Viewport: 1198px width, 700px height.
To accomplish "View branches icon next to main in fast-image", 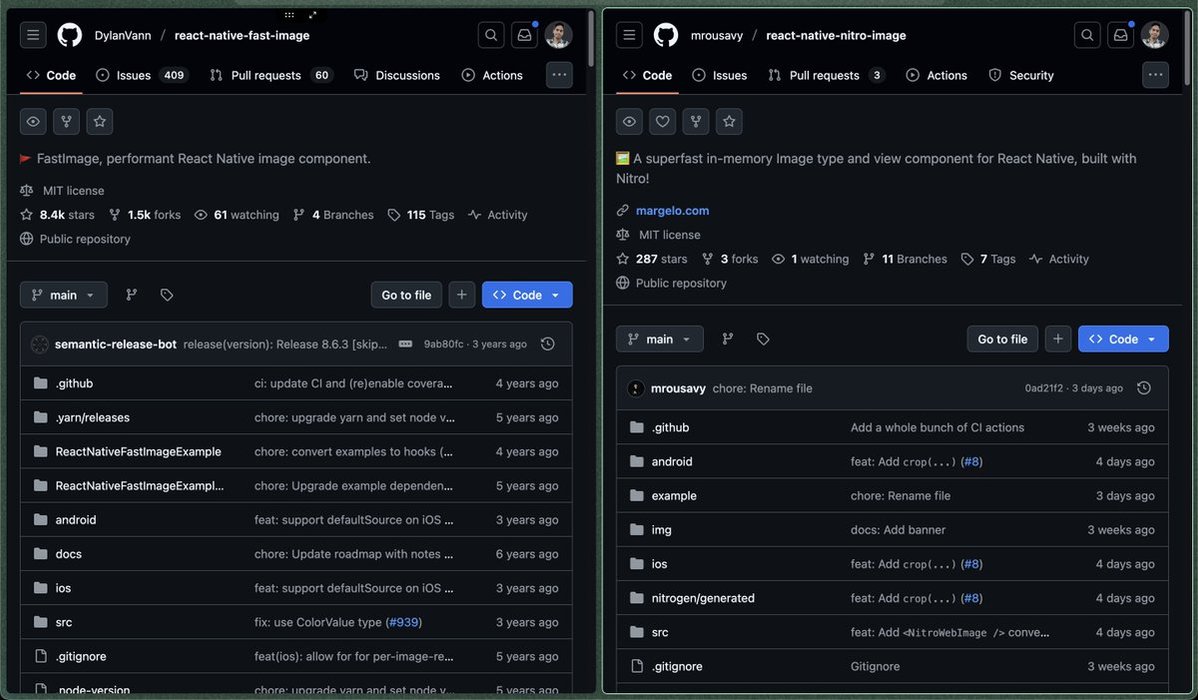I will (131, 295).
